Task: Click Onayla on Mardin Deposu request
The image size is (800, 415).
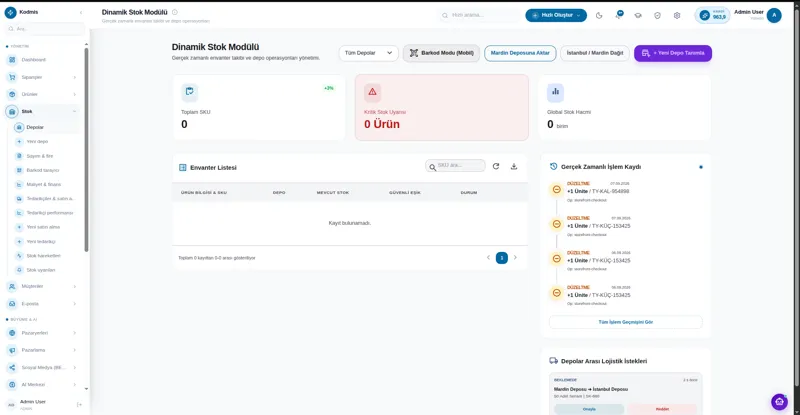Action: (589, 409)
